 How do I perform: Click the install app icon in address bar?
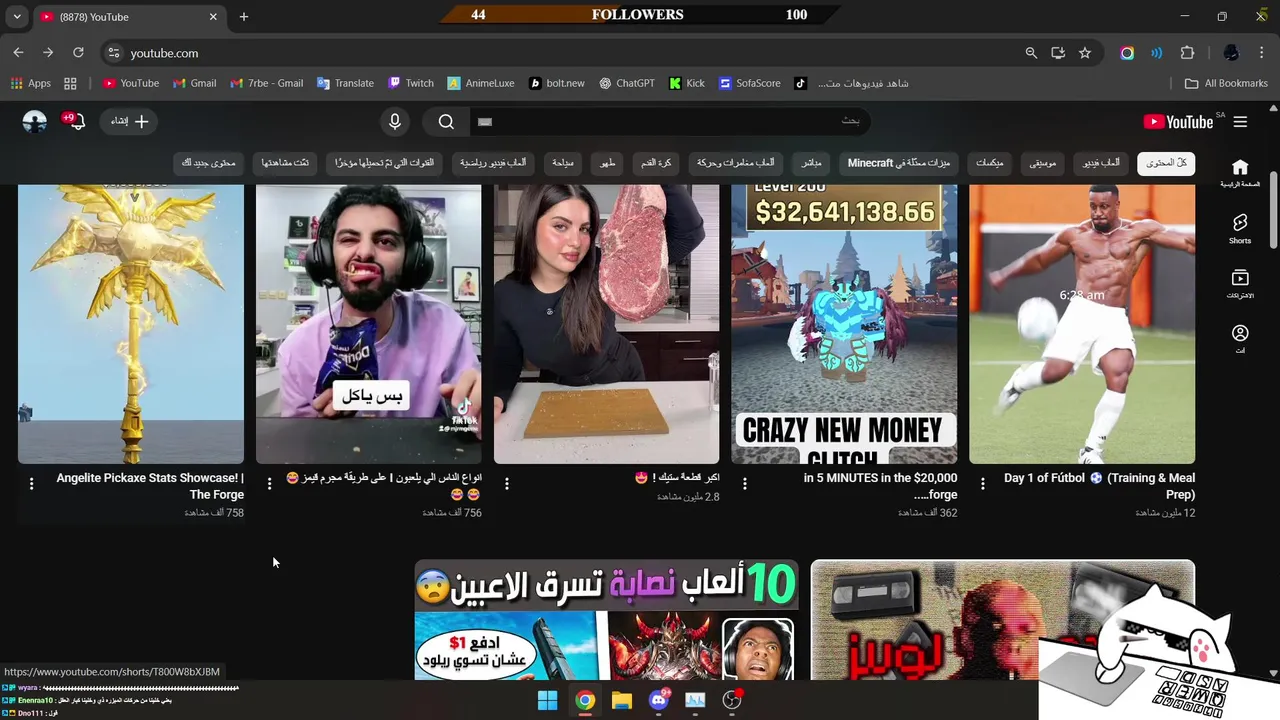tap(1058, 53)
